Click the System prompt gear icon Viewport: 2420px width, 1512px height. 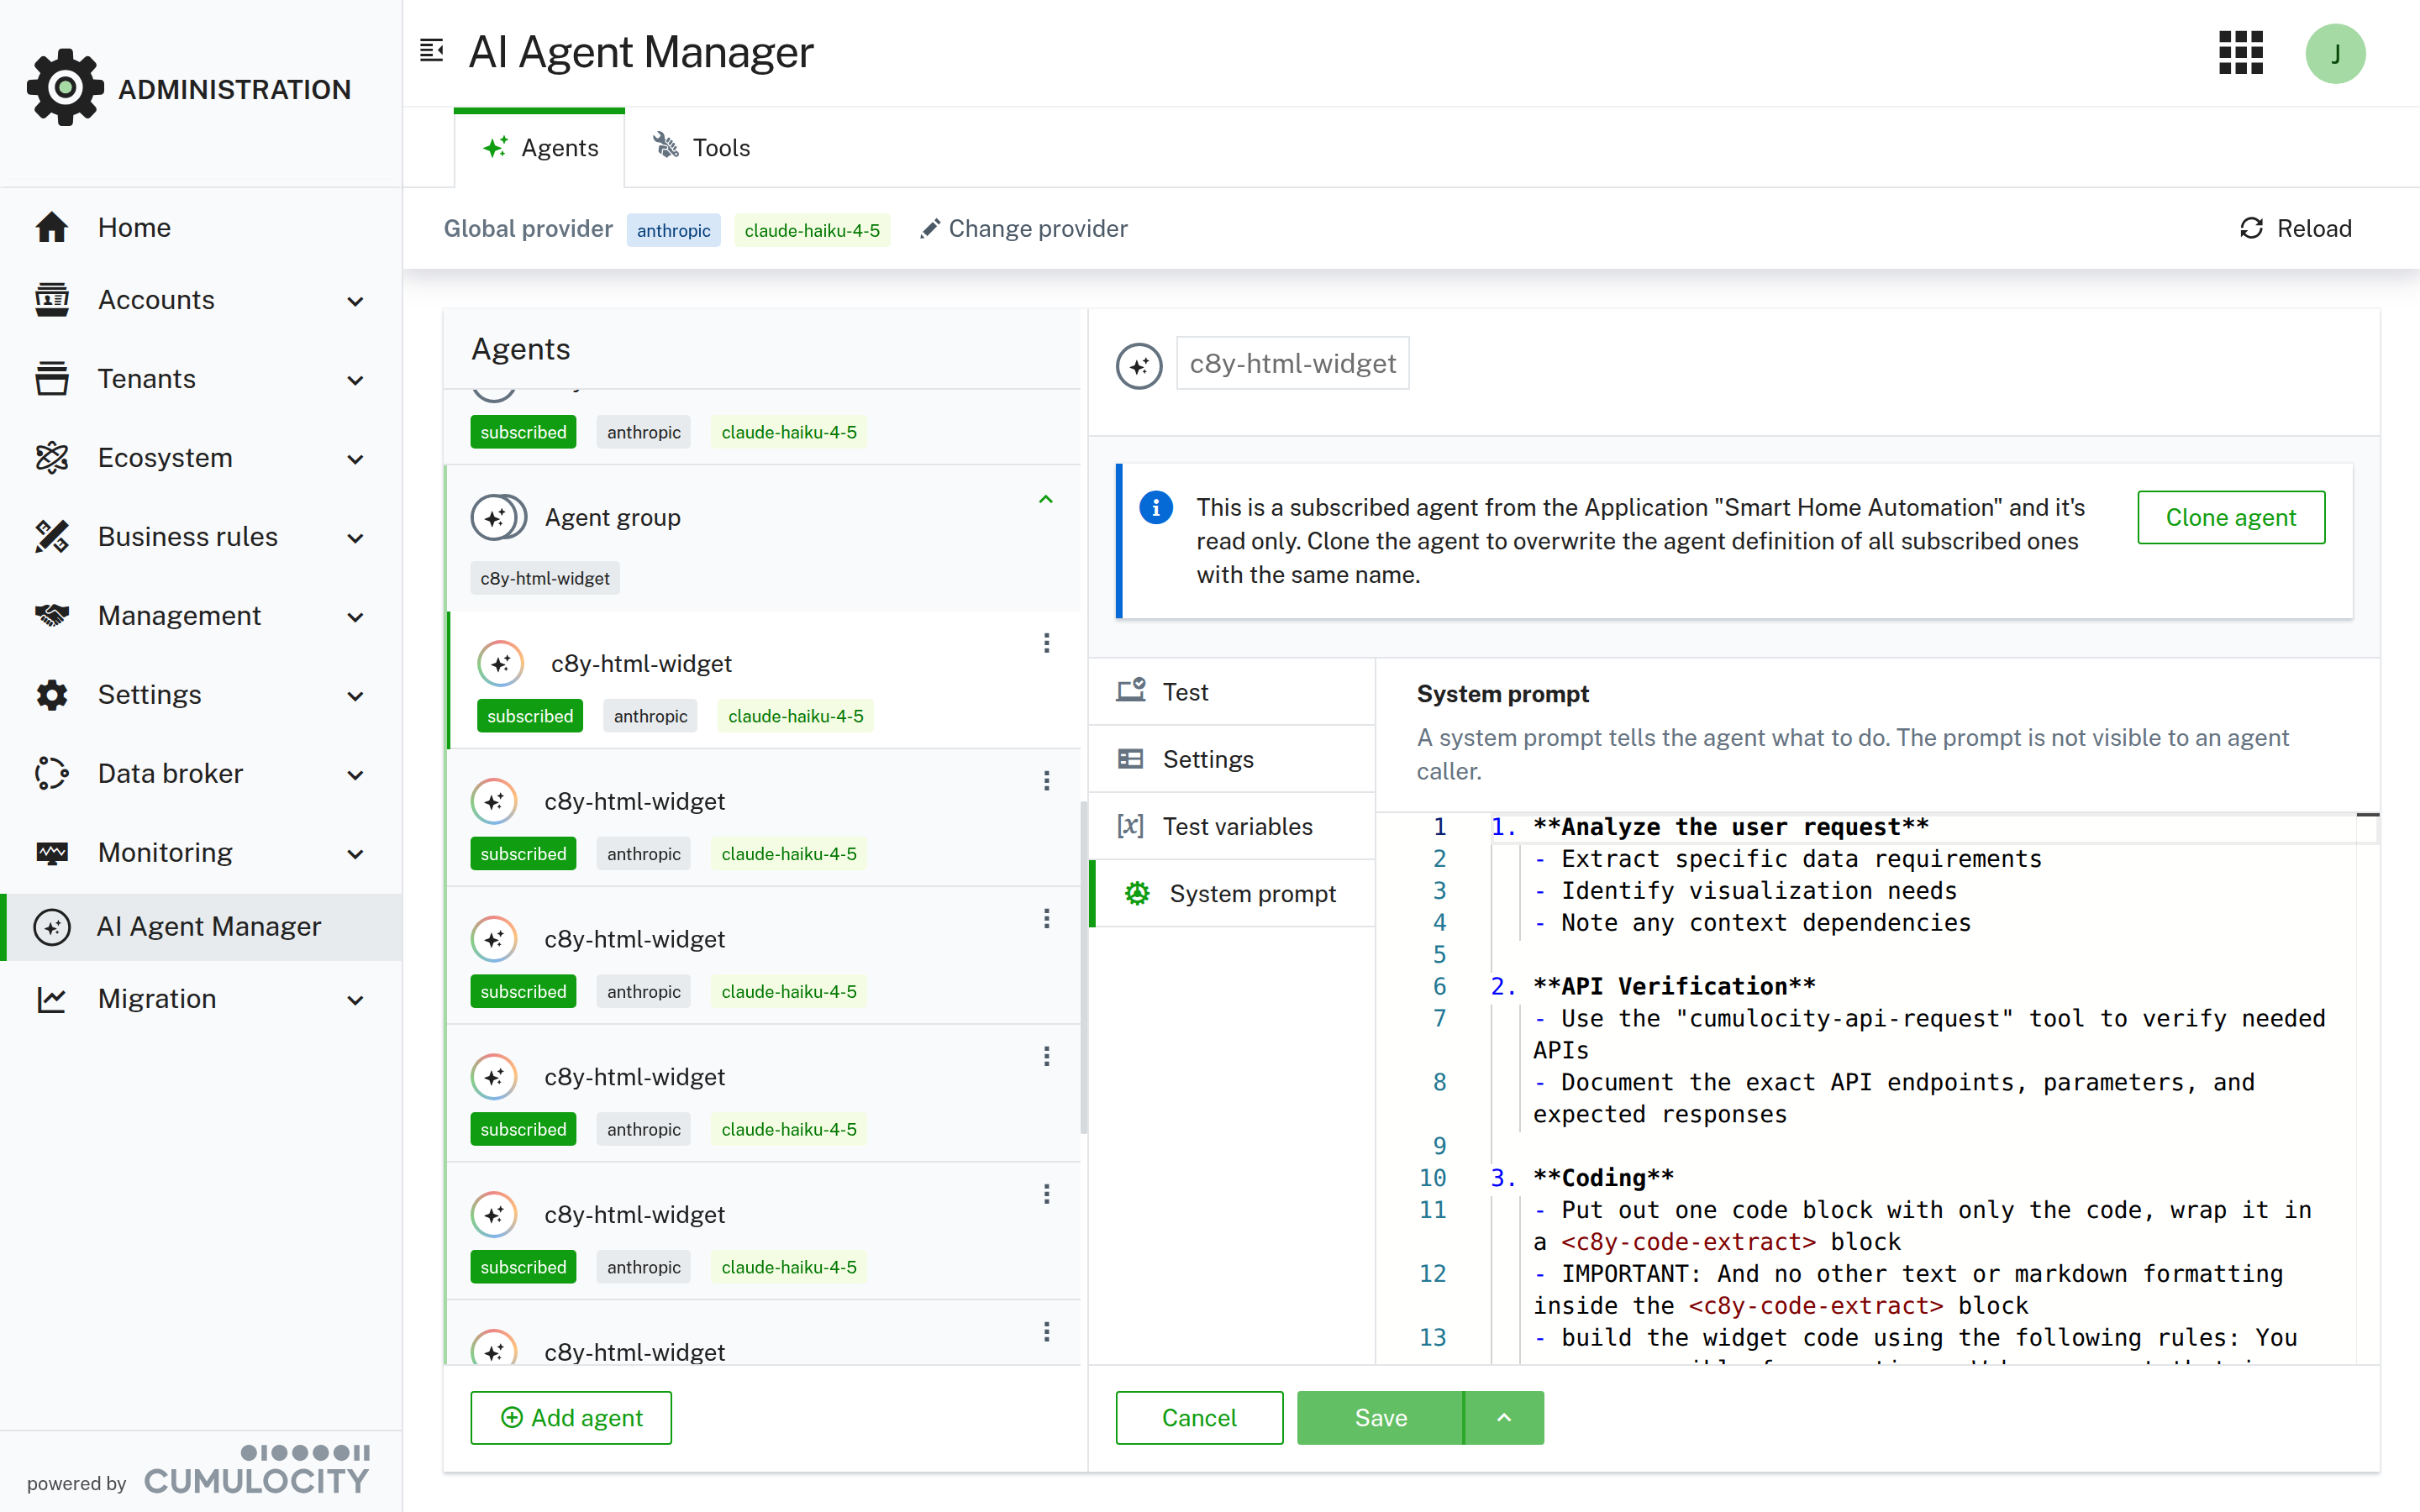click(1136, 893)
